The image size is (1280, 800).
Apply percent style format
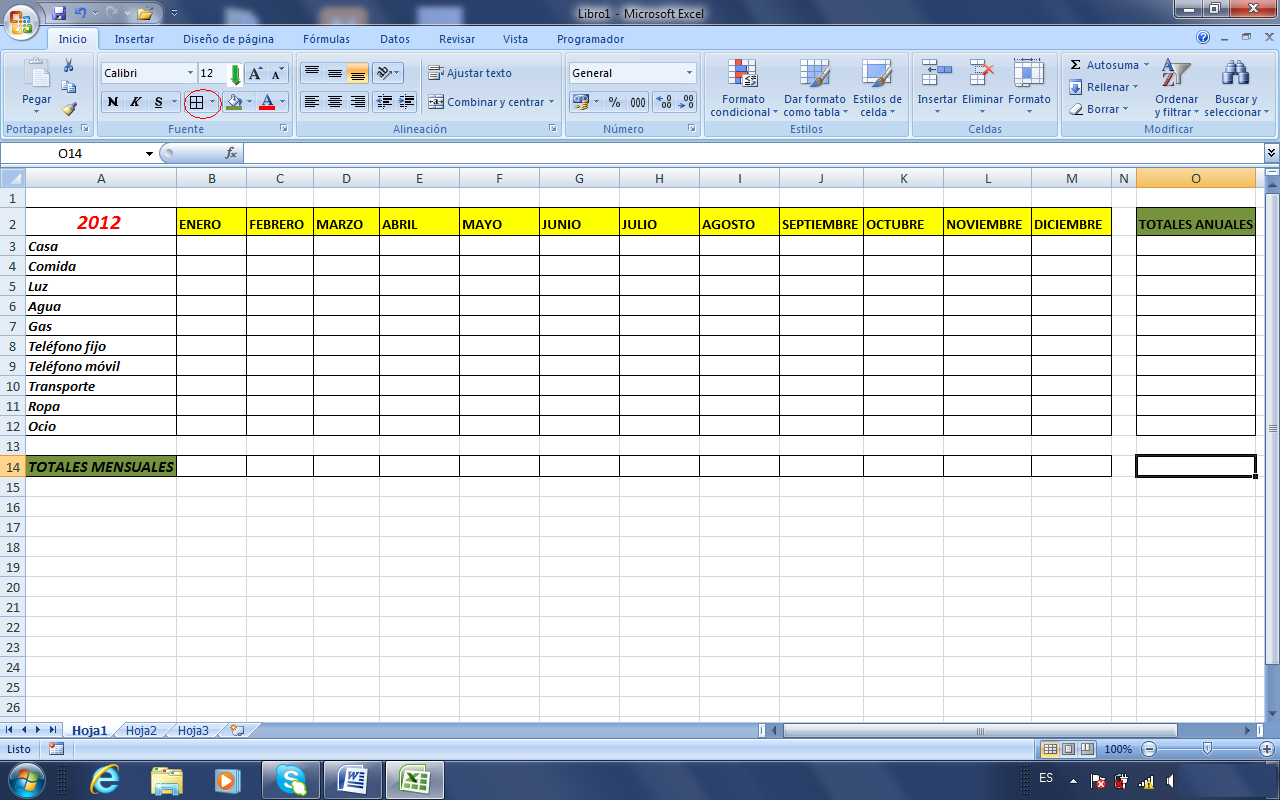pyautogui.click(x=614, y=102)
